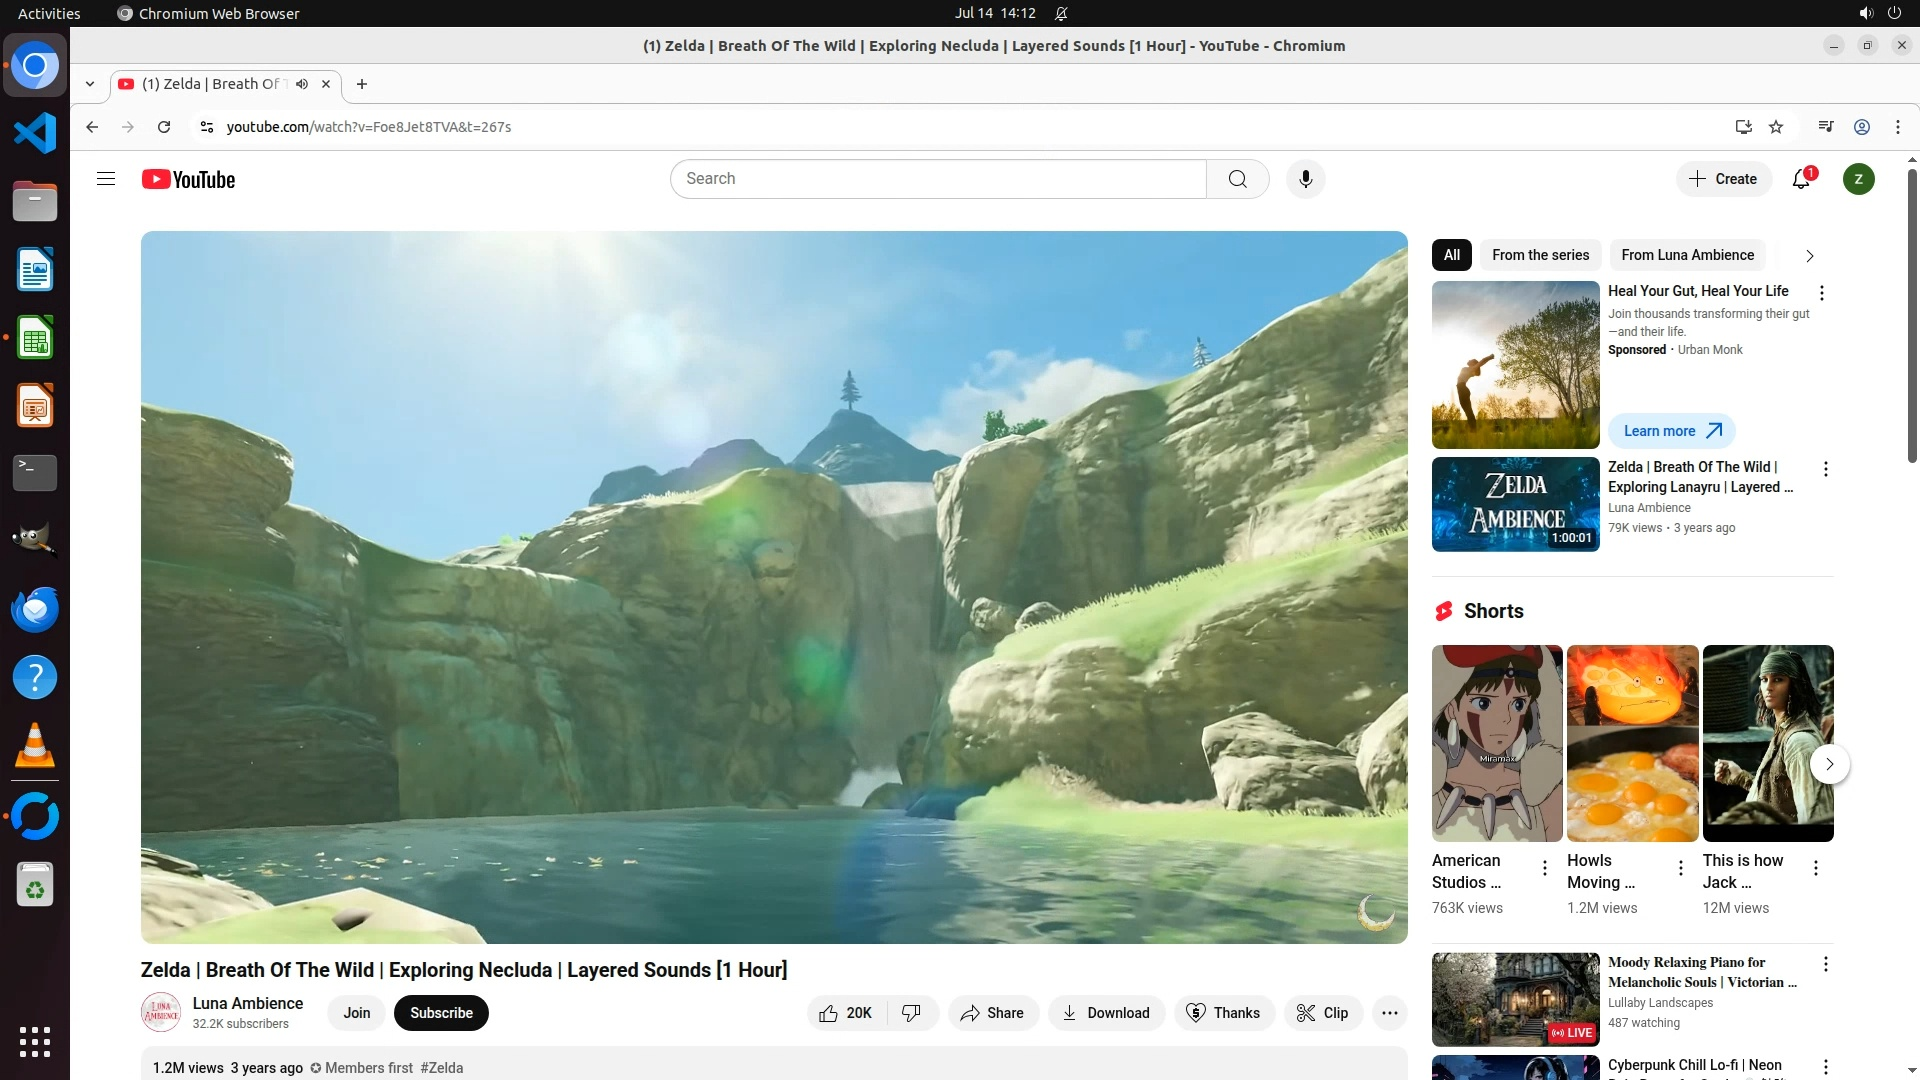
Task: Select the "From the series" filter chip
Action: pyautogui.click(x=1540, y=255)
